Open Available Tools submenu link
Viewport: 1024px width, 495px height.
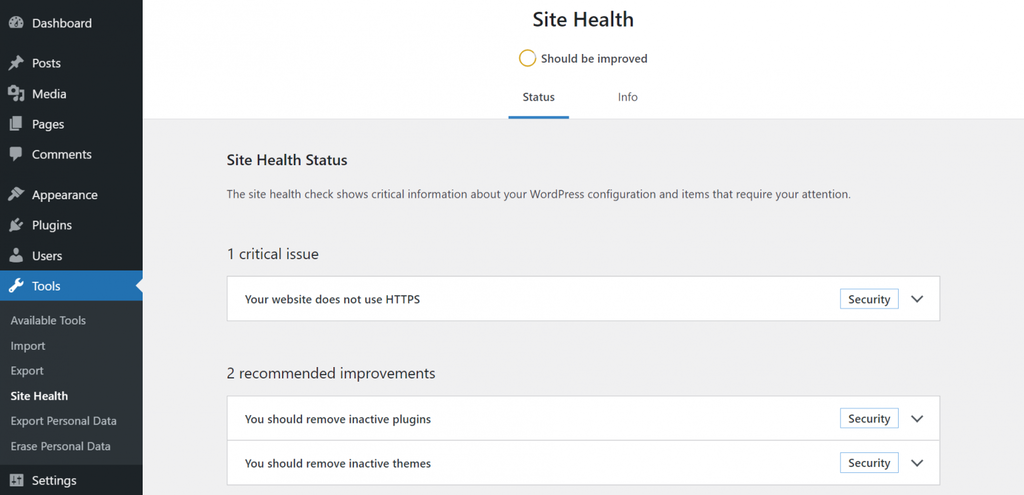pyautogui.click(x=48, y=321)
